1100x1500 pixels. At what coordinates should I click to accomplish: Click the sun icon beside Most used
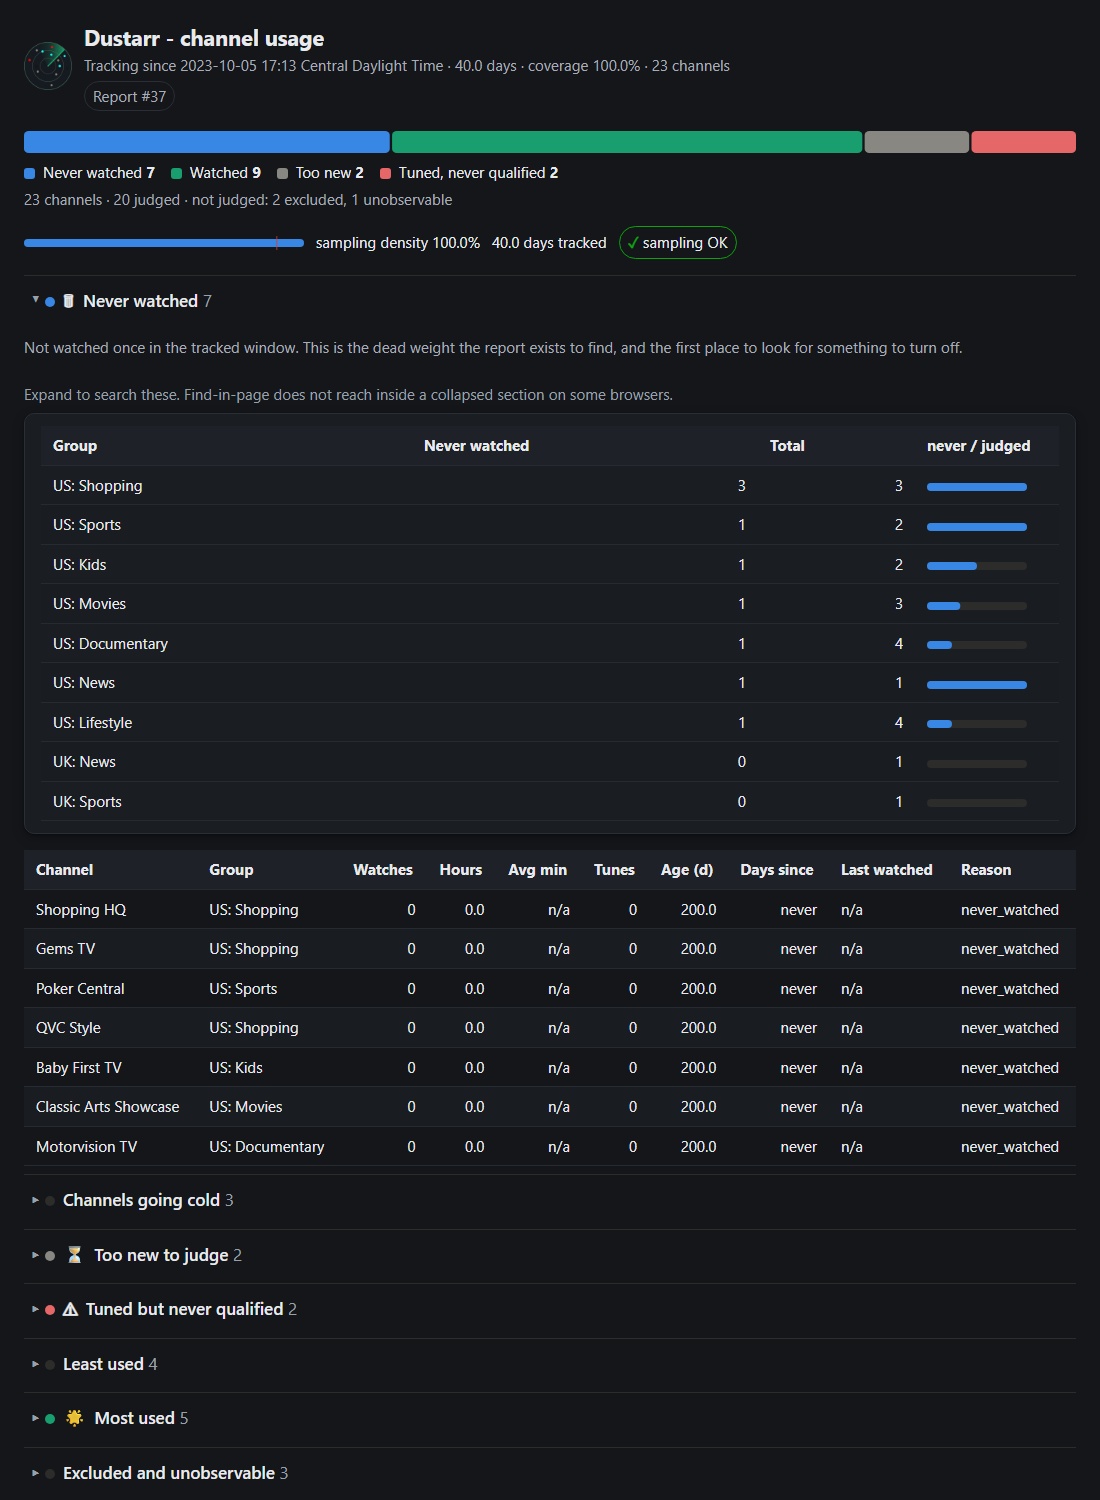pos(75,1418)
